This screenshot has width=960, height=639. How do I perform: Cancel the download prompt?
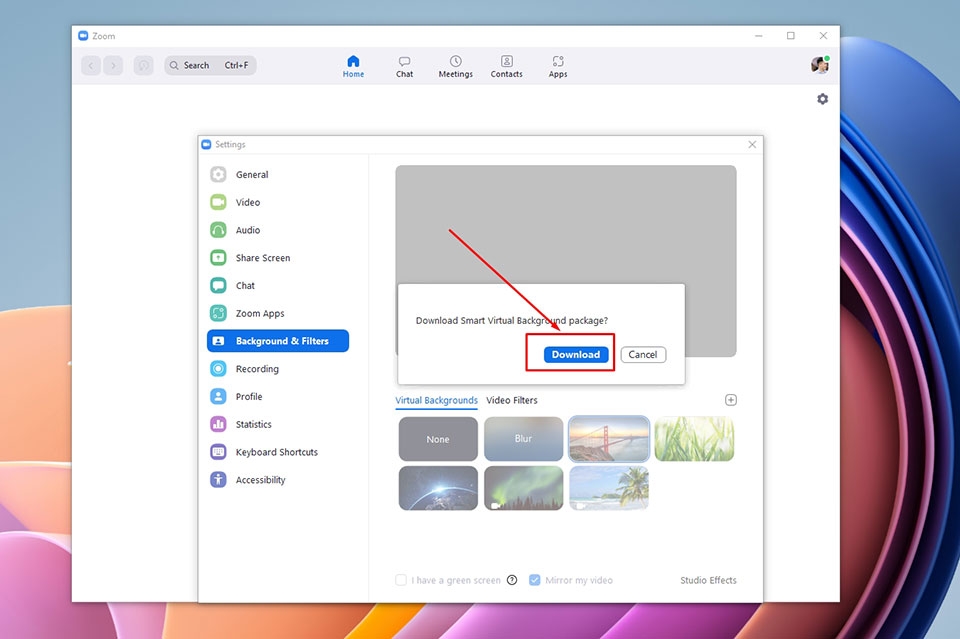tap(643, 354)
